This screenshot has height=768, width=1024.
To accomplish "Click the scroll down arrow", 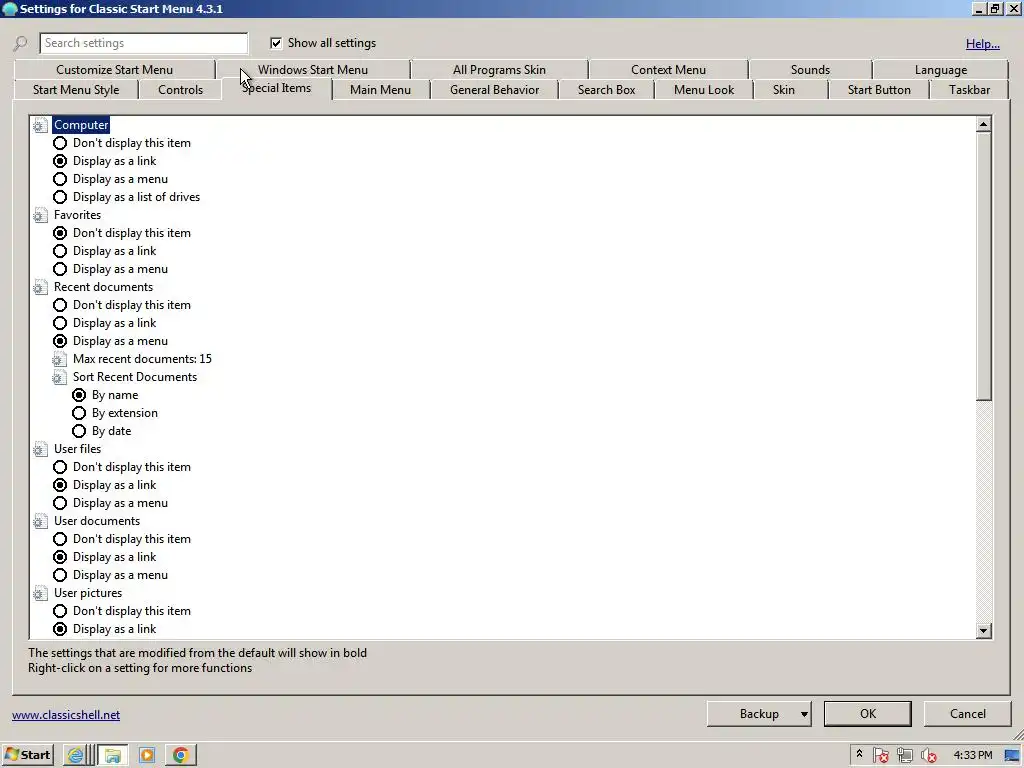I will point(984,631).
